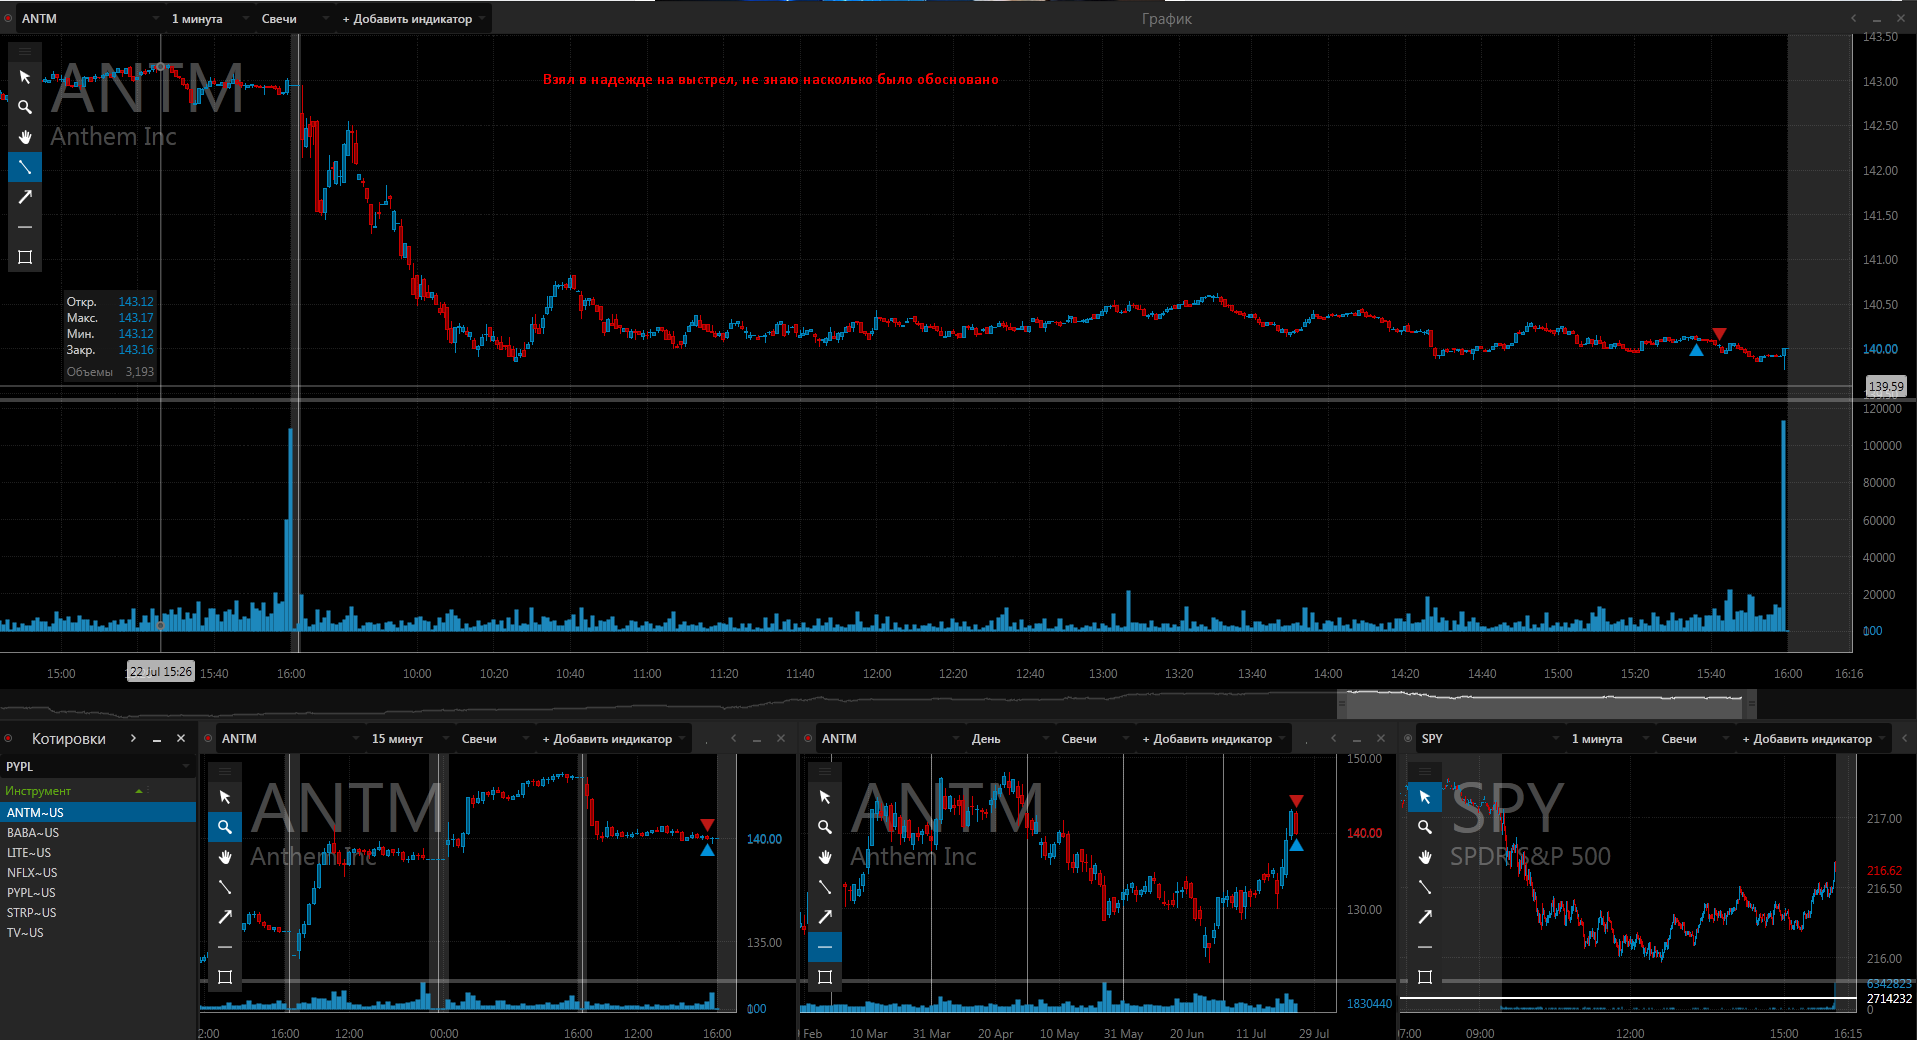The height and width of the screenshot is (1040, 1917).
Task: Select hand tool in 15-minute ANTM chart
Action: point(225,857)
